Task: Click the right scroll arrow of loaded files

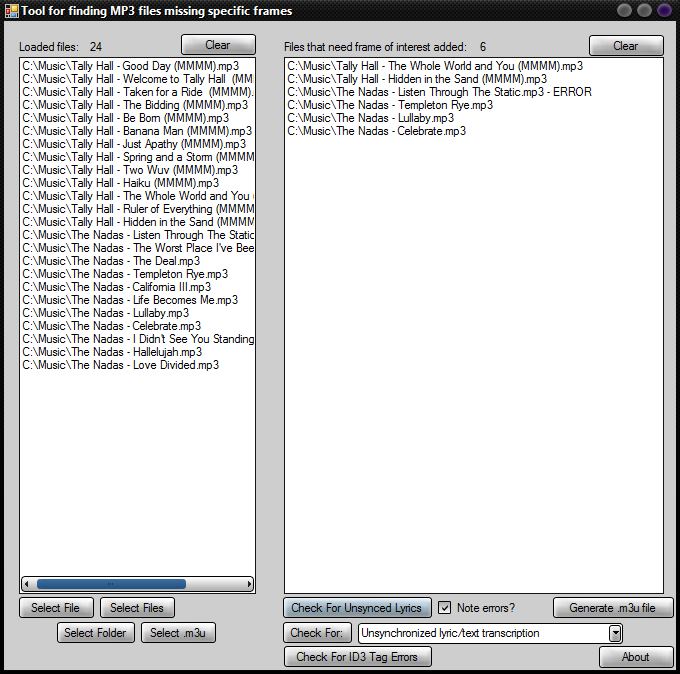Action: coord(249,584)
